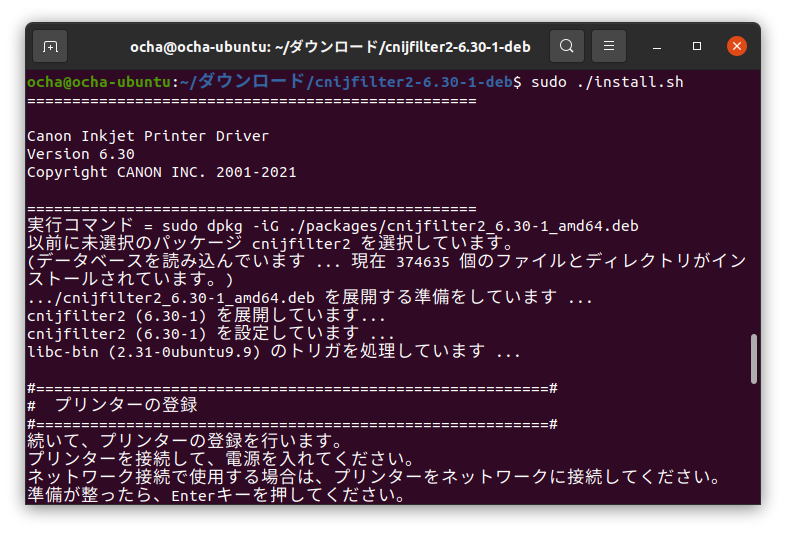Click the '# プリンターの登録' heading
Screen dimensions: 786x533
click(112, 405)
